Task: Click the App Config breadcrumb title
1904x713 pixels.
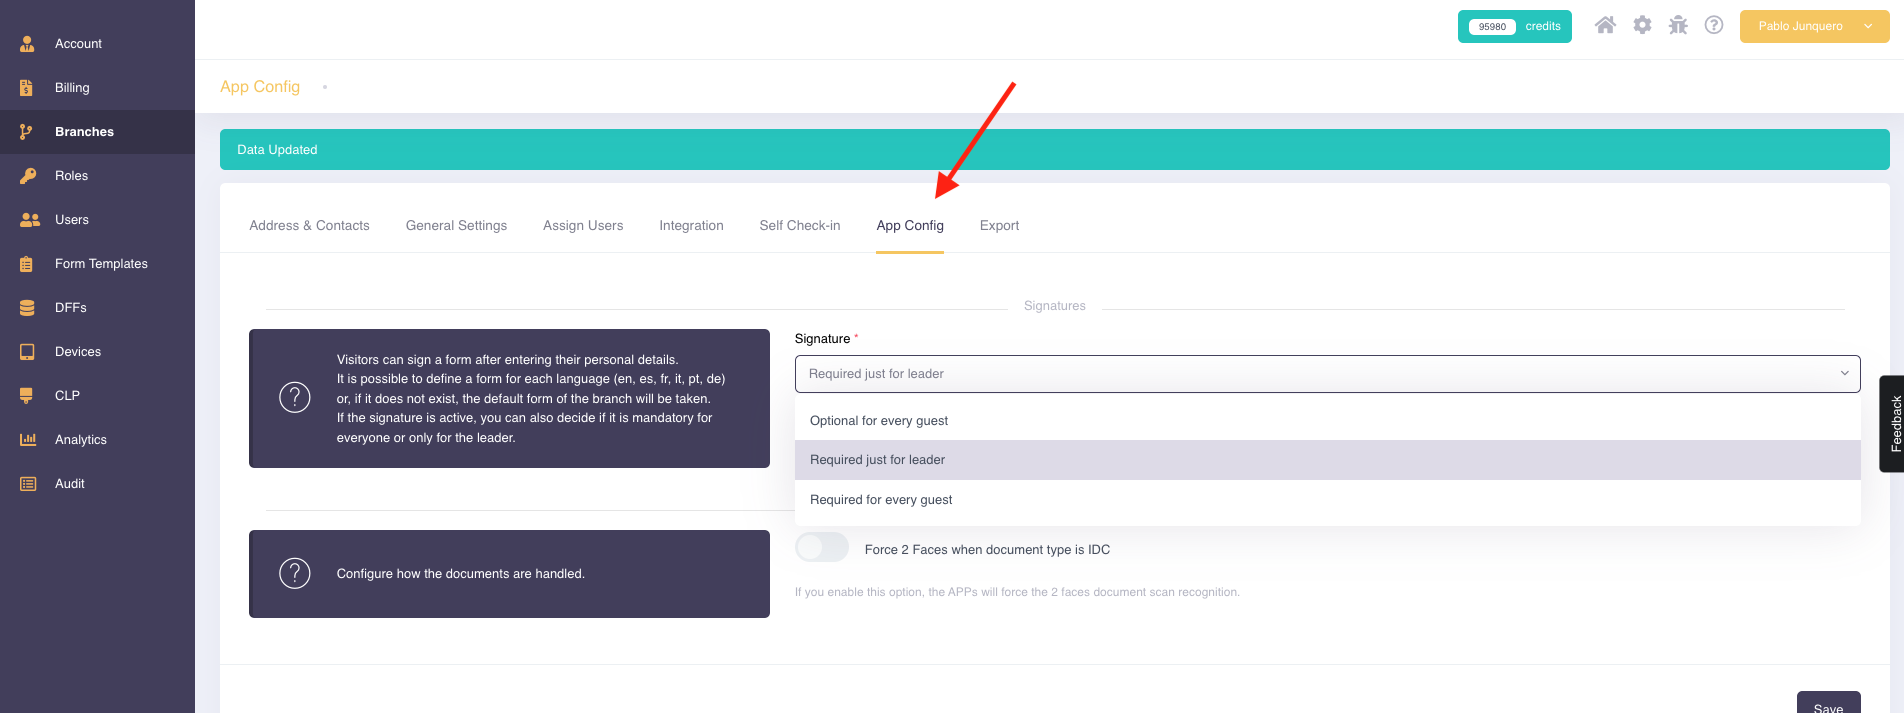Action: (x=260, y=87)
